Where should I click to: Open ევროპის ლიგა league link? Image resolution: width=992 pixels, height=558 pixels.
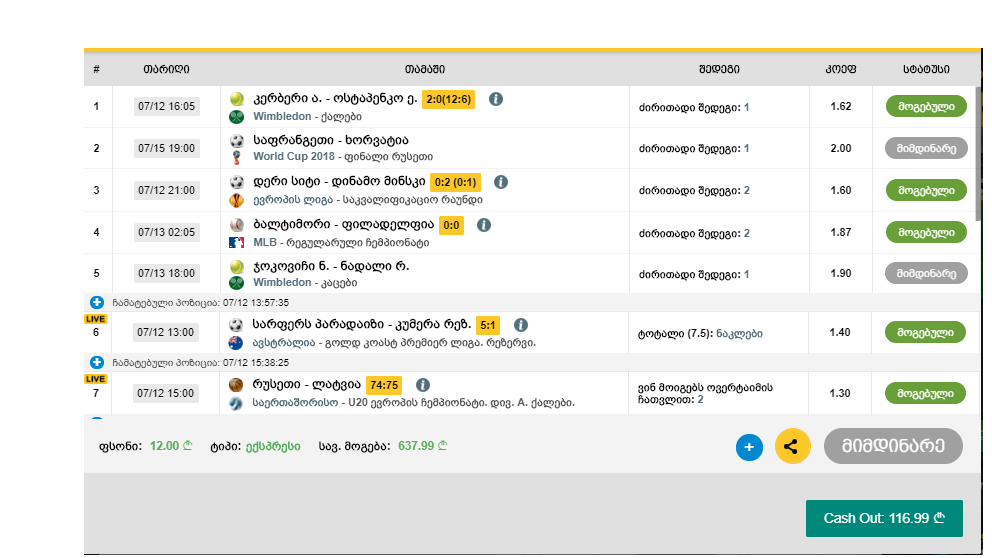[293, 199]
